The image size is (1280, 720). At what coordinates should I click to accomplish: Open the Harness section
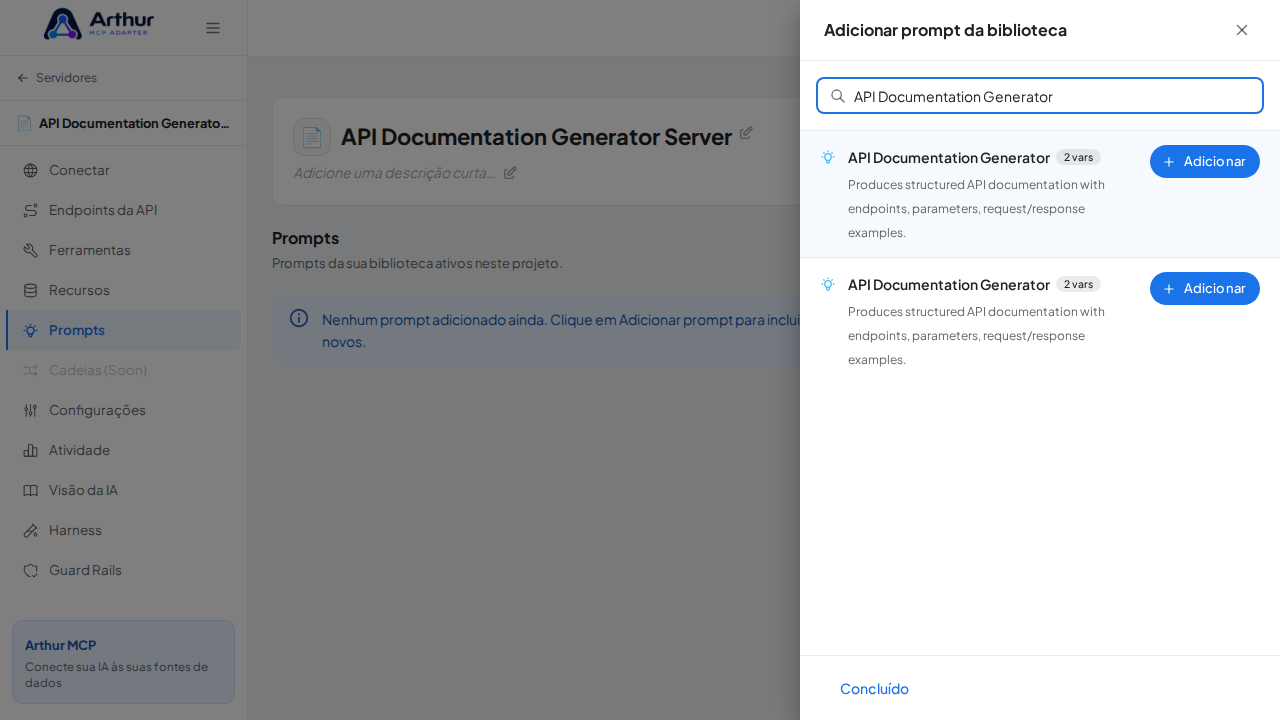pyautogui.click(x=124, y=530)
